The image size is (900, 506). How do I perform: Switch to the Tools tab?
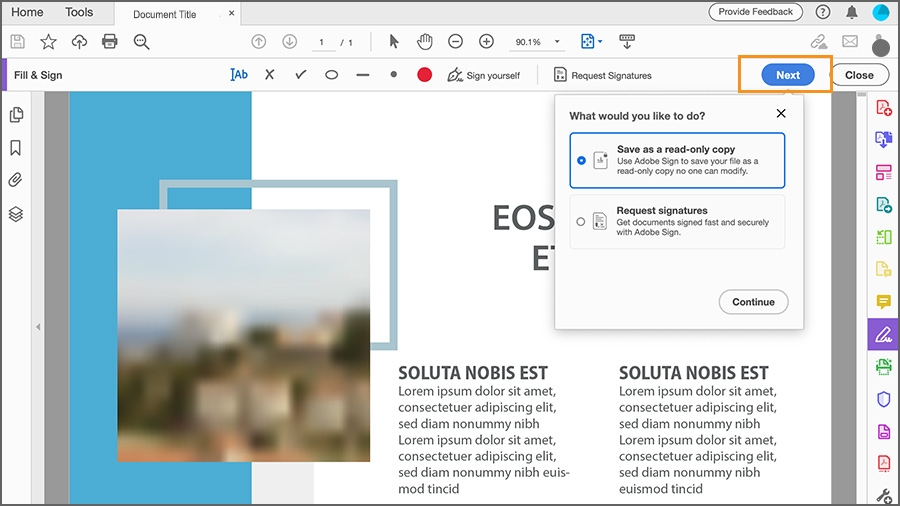(x=79, y=12)
